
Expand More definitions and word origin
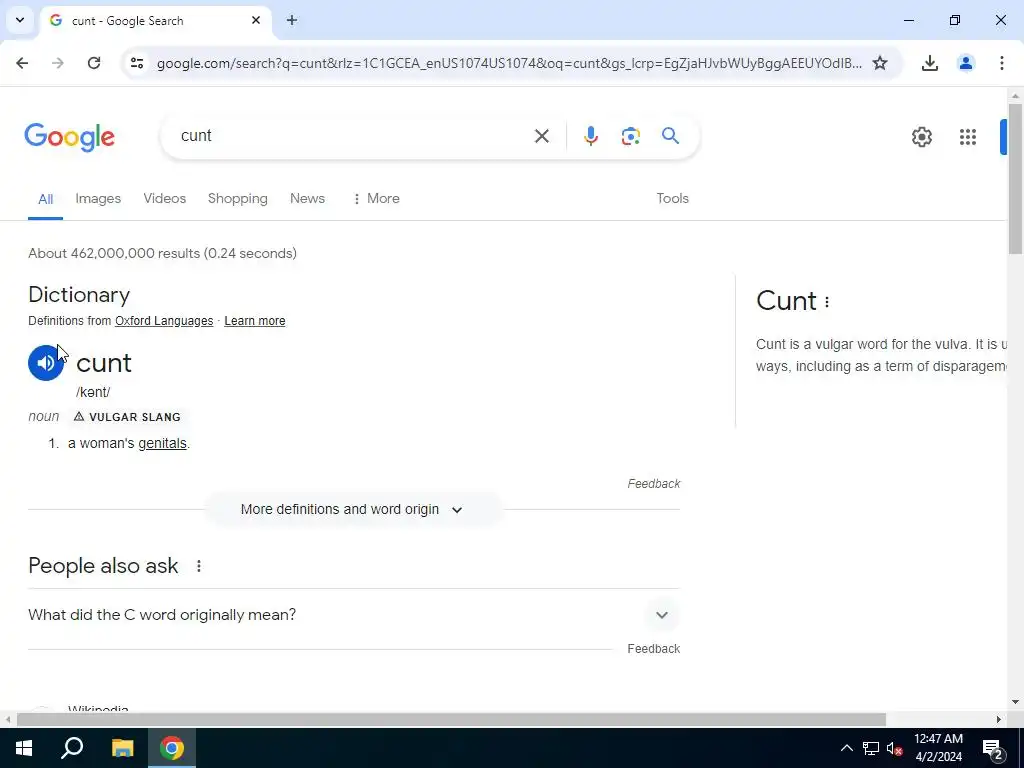click(x=353, y=509)
